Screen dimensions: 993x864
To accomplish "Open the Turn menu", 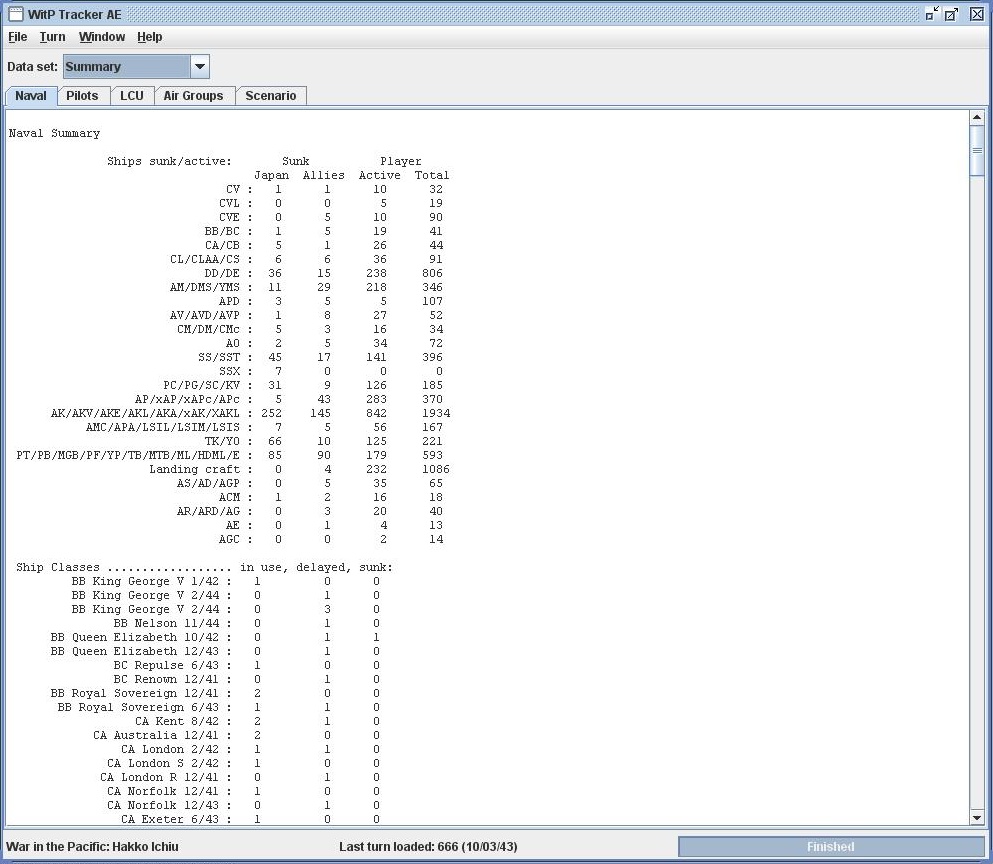I will pyautogui.click(x=53, y=37).
